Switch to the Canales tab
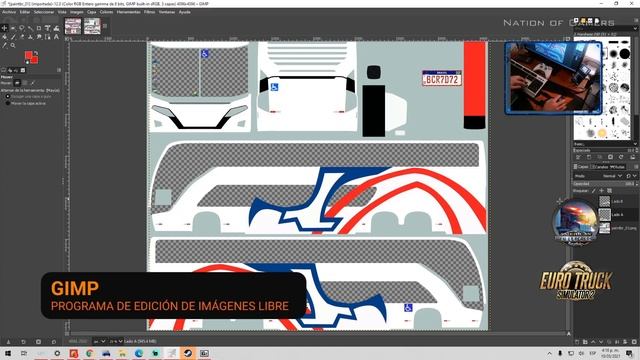The height and width of the screenshot is (360, 640). coord(600,167)
